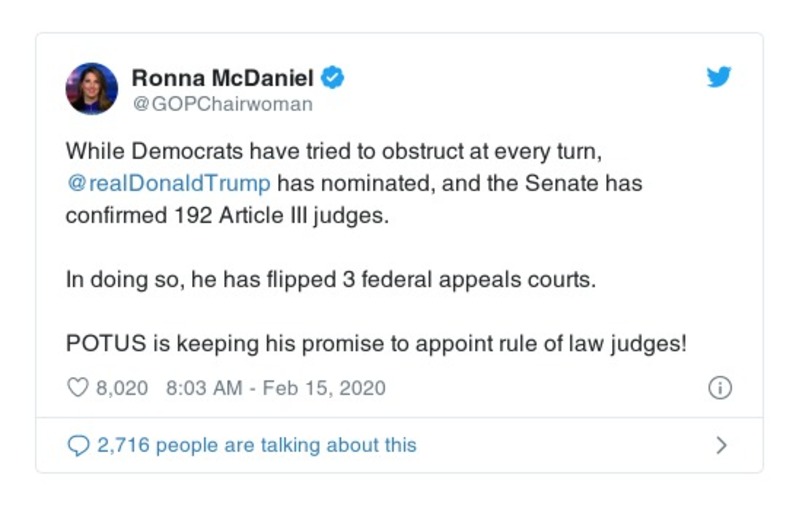This screenshot has height=513, width=799.
Task: Expand the conversation with the right chevron
Action: [x=721, y=445]
